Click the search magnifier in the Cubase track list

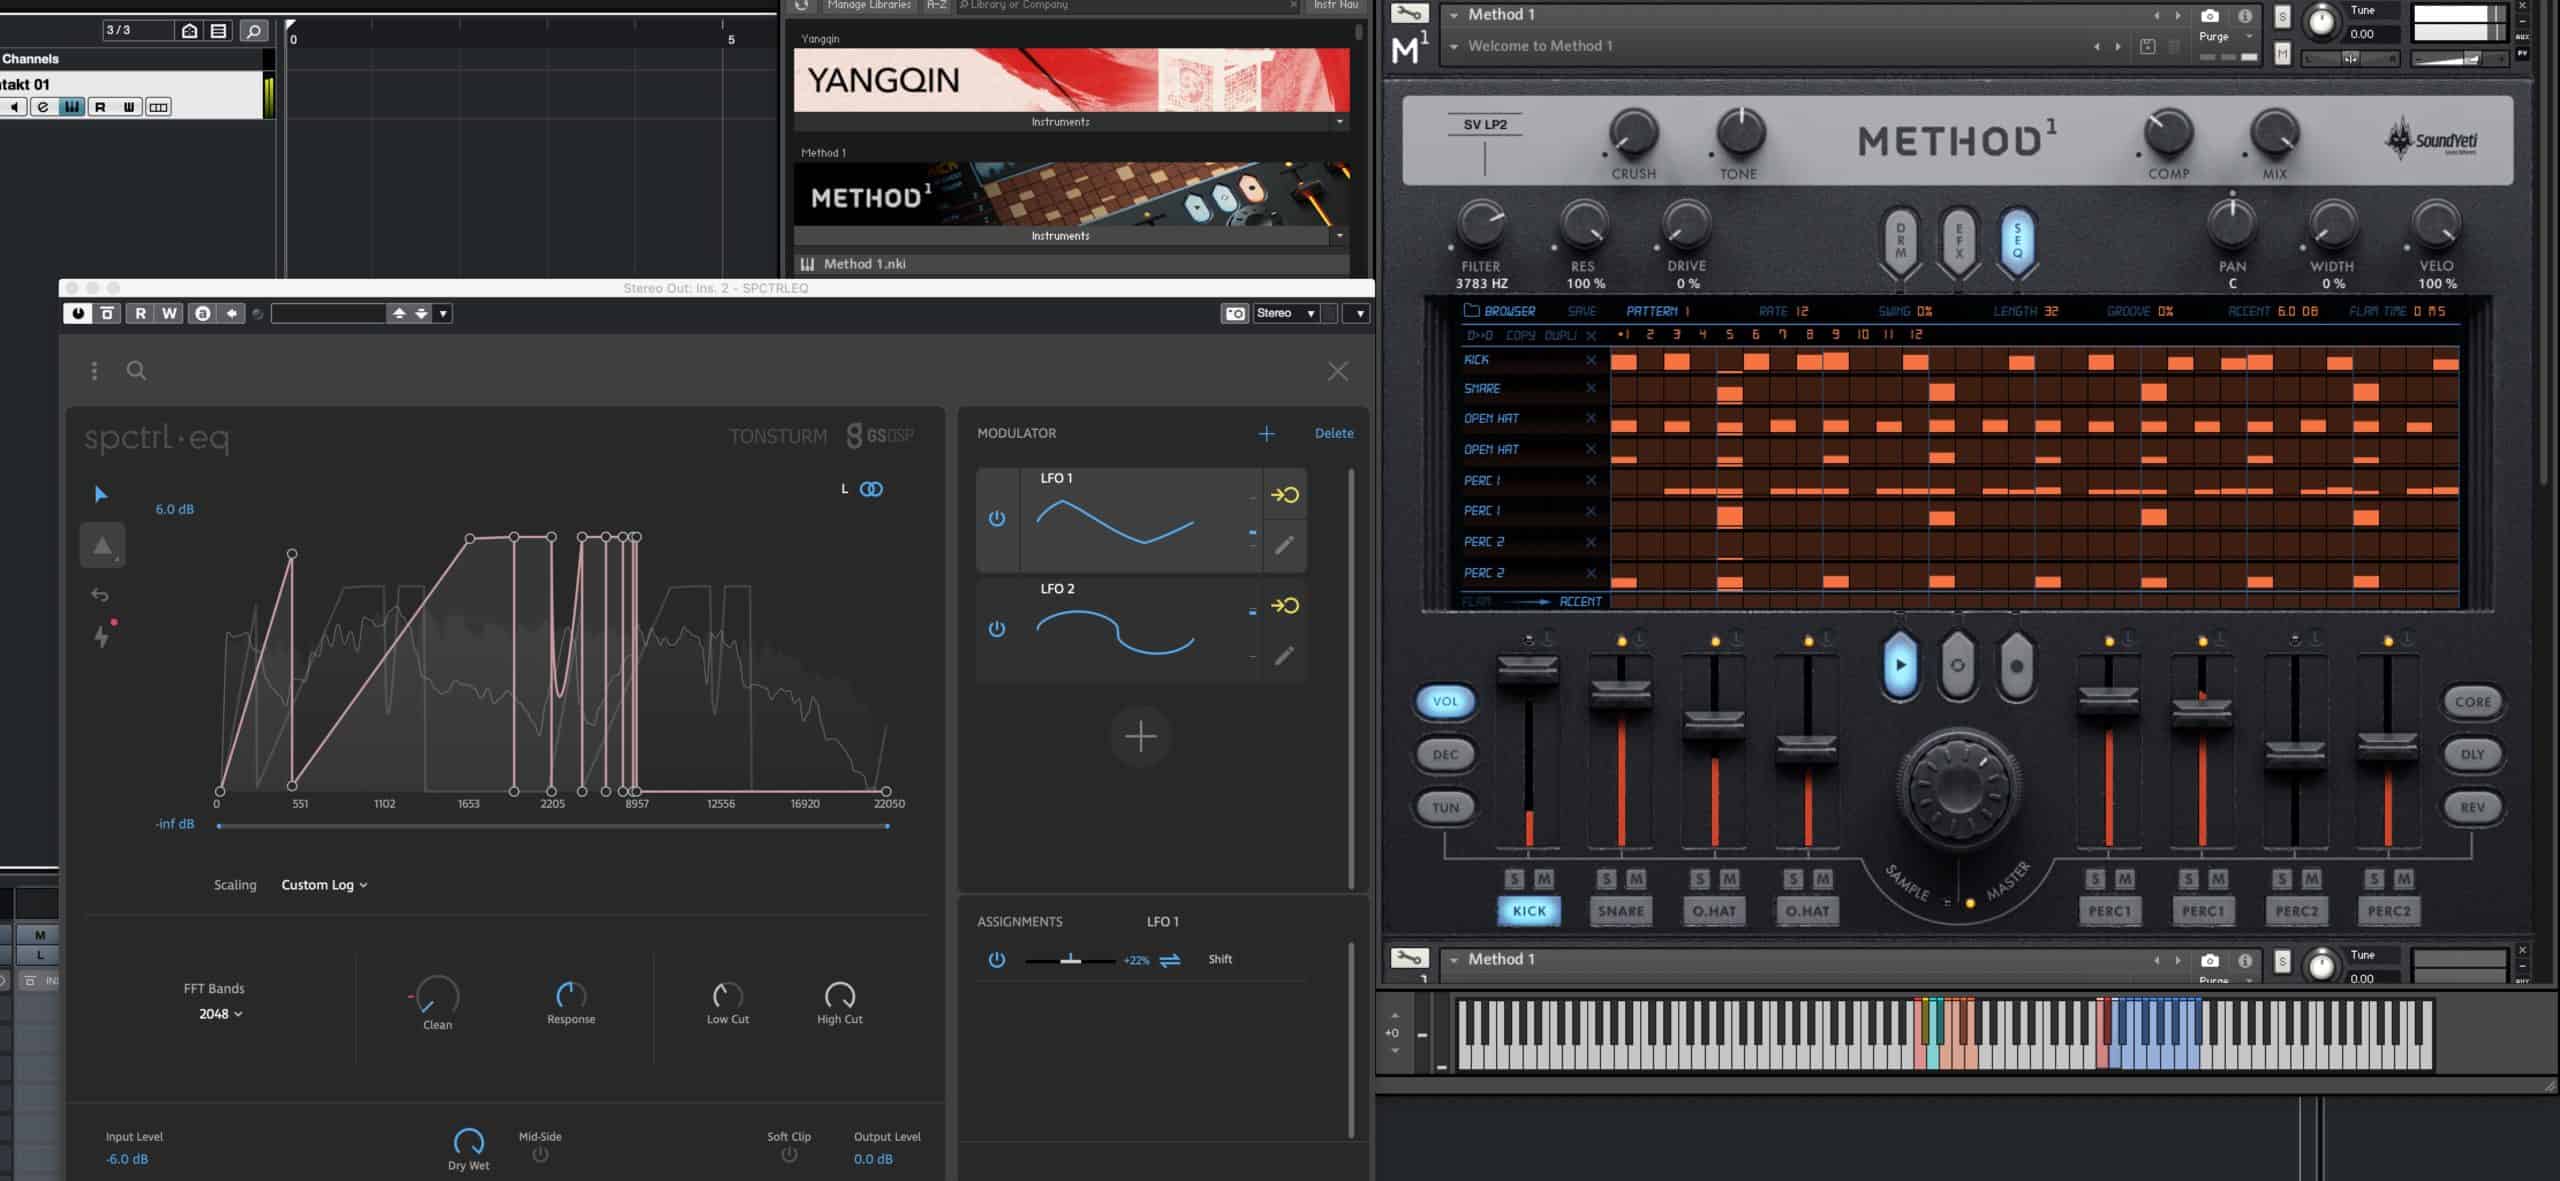pos(254,31)
